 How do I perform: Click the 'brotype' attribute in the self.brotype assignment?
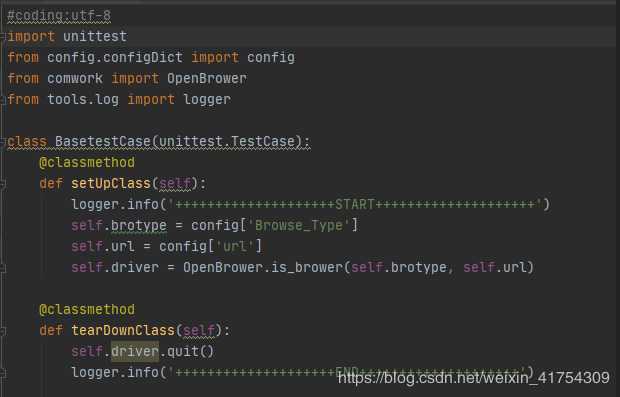tap(139, 225)
